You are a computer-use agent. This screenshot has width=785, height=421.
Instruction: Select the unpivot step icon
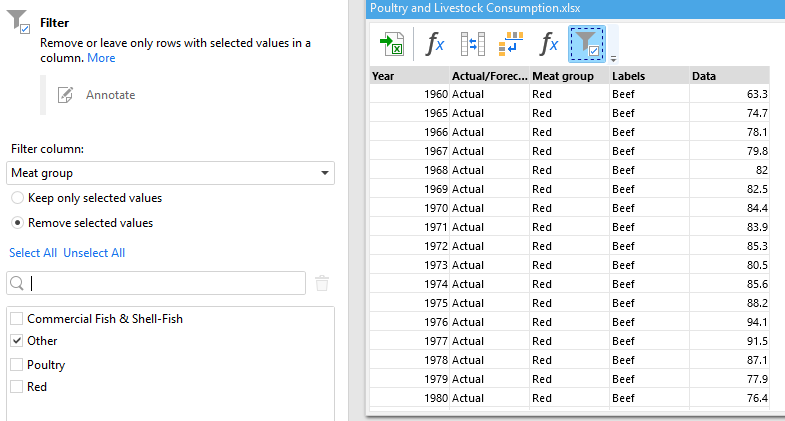511,44
